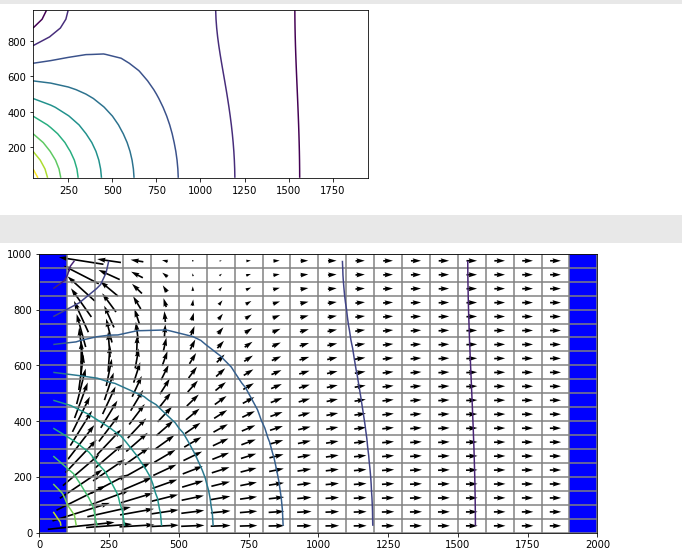
Task: Click y-axis label 200 on upper plot
Action: pyautogui.click(x=16, y=149)
